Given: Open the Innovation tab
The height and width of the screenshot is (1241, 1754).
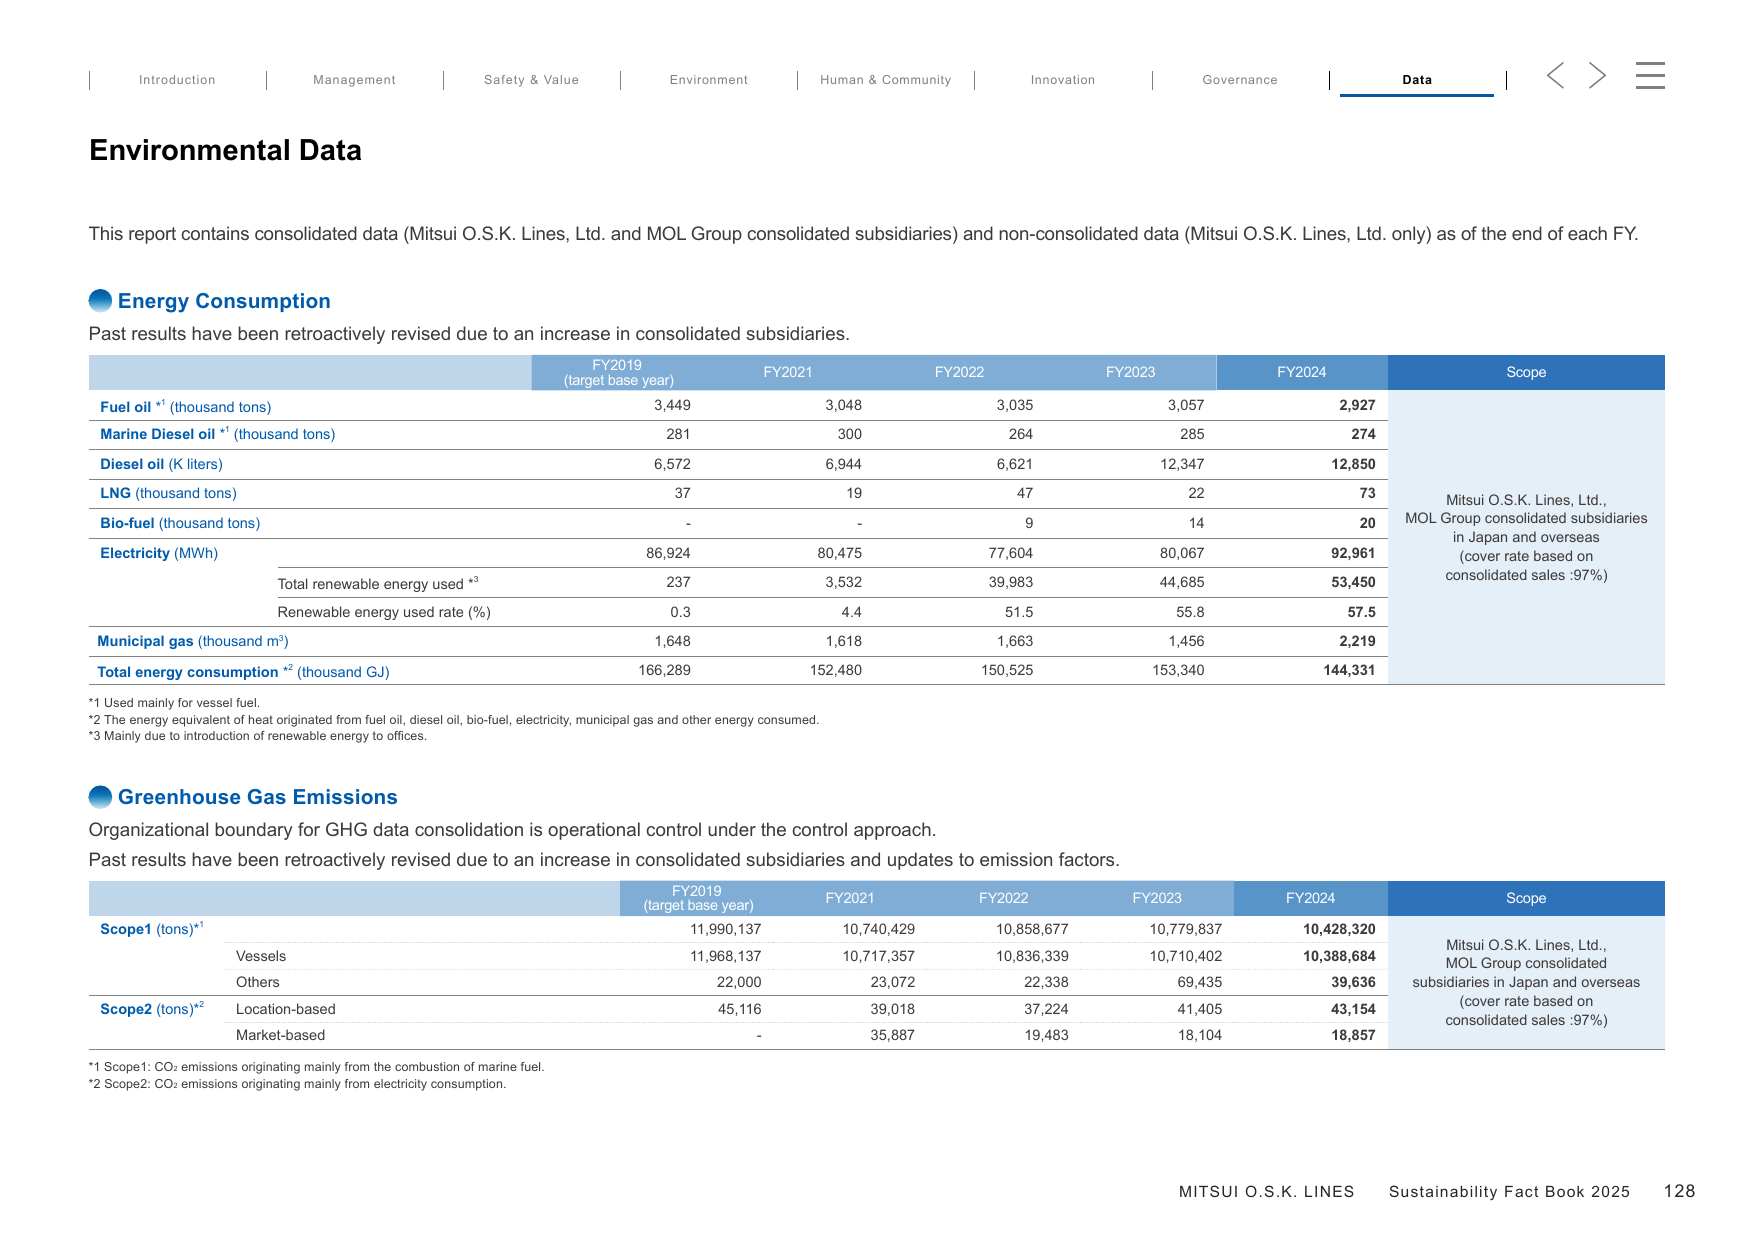Looking at the screenshot, I should click(1063, 80).
